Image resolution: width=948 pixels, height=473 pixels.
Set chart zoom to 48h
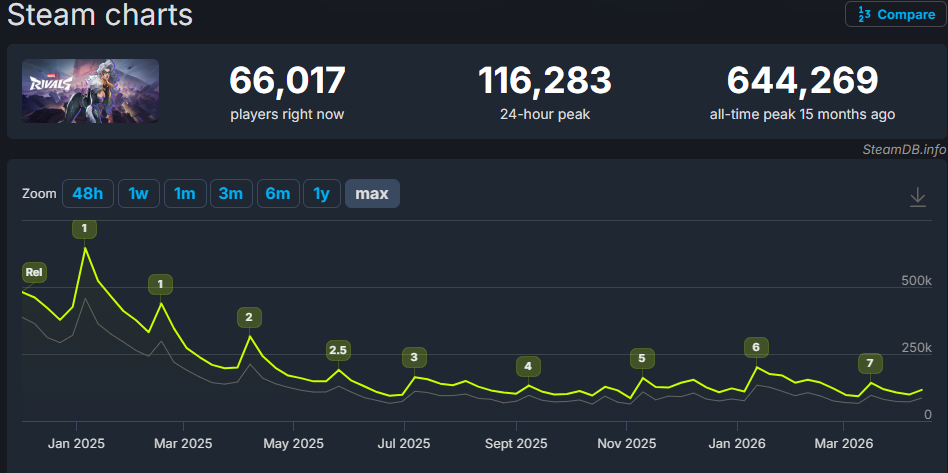tap(88, 194)
